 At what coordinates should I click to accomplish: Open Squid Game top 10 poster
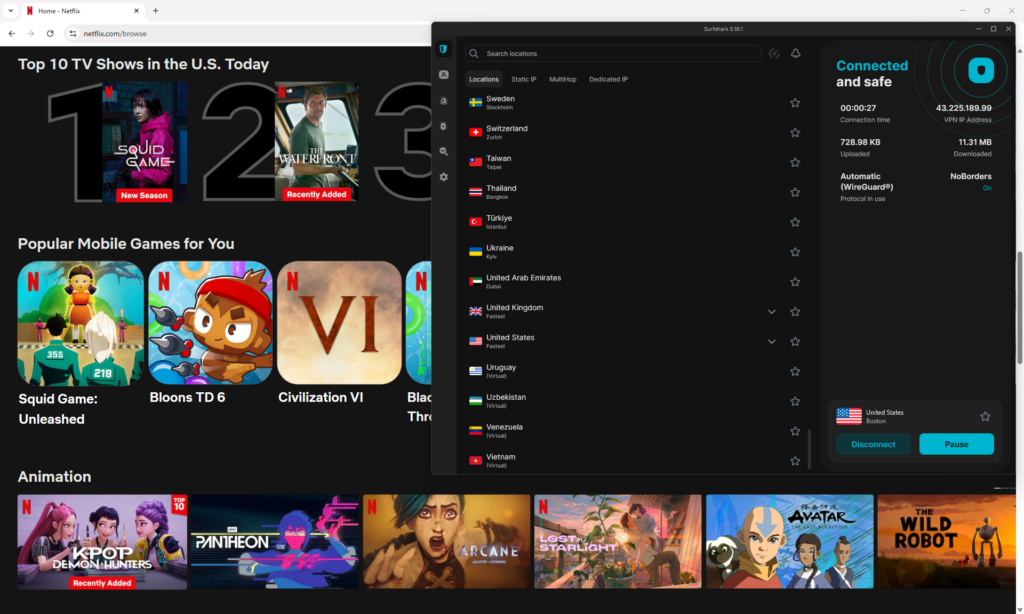pyautogui.click(x=144, y=142)
